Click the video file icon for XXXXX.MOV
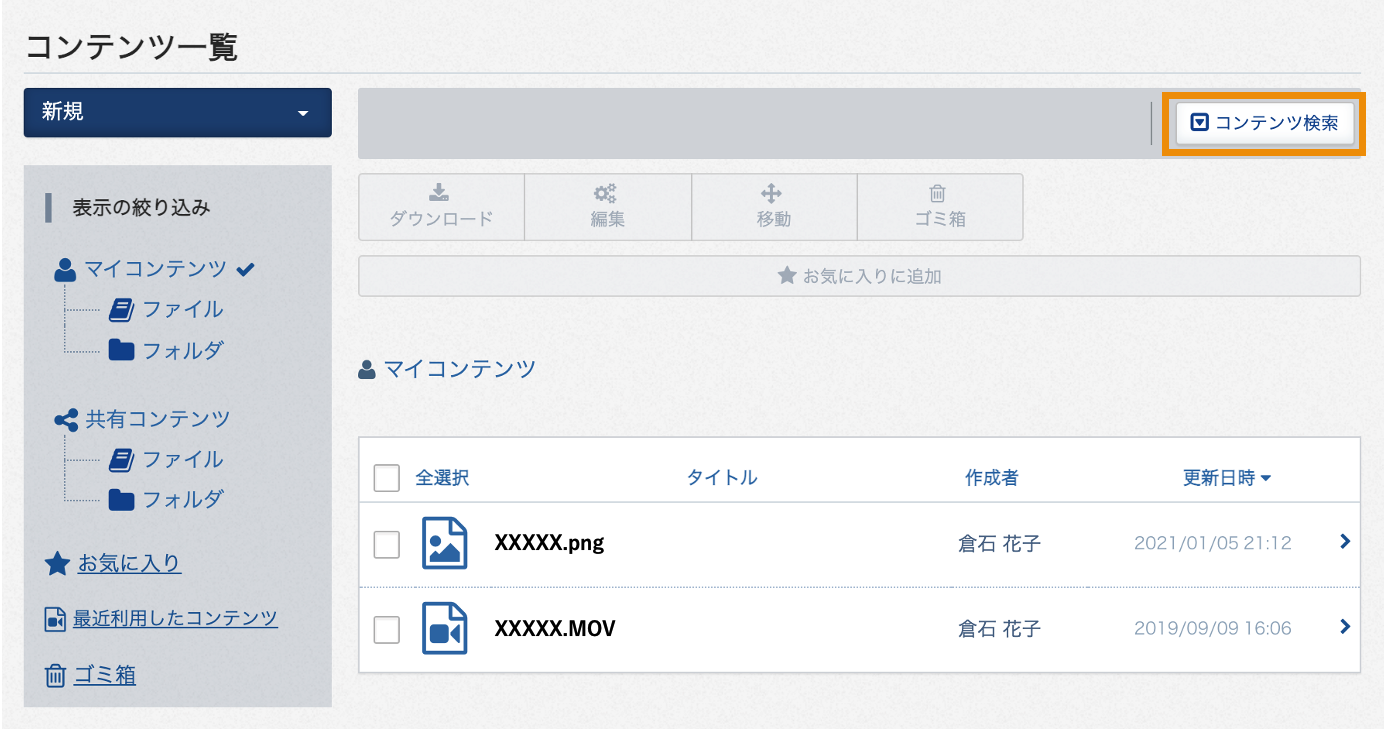1384x730 pixels. (445, 628)
